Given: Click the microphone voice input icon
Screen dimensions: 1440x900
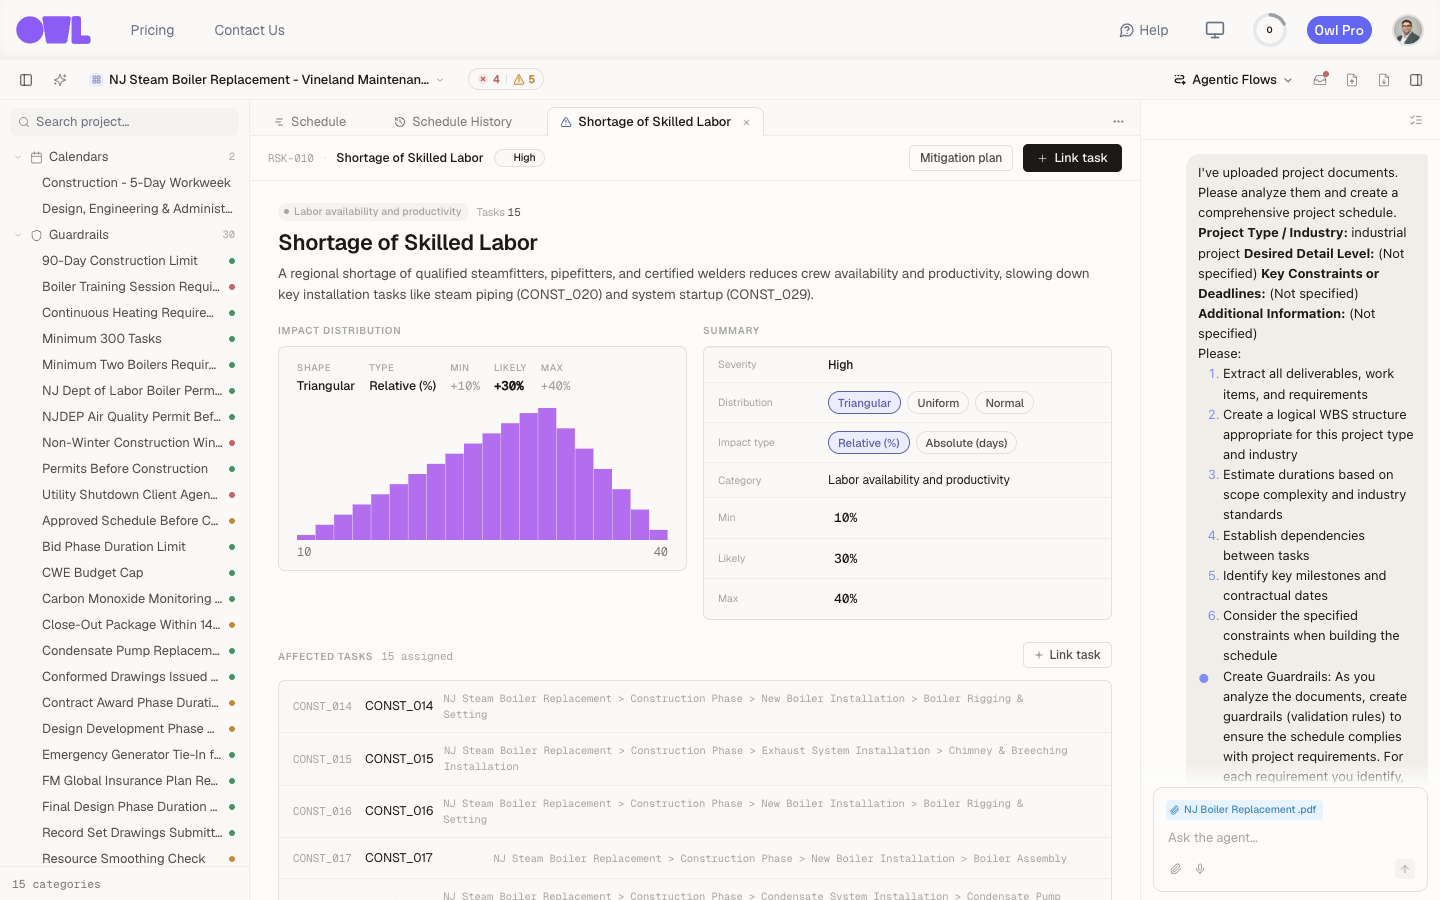Looking at the screenshot, I should 1200,869.
